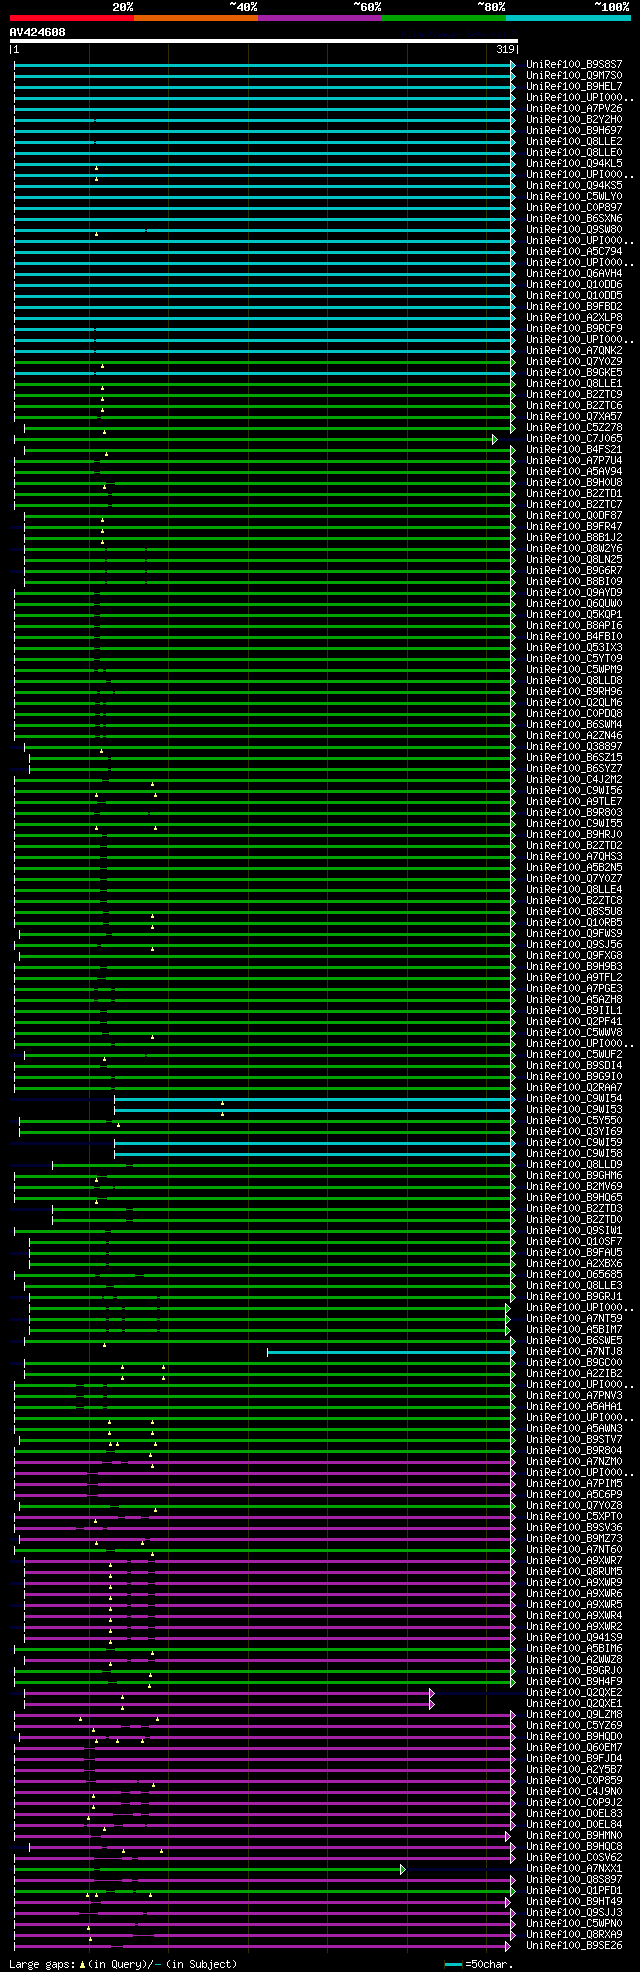
Task: Select hit label UniRef100_Q8RUM5
Action: 574,1571
